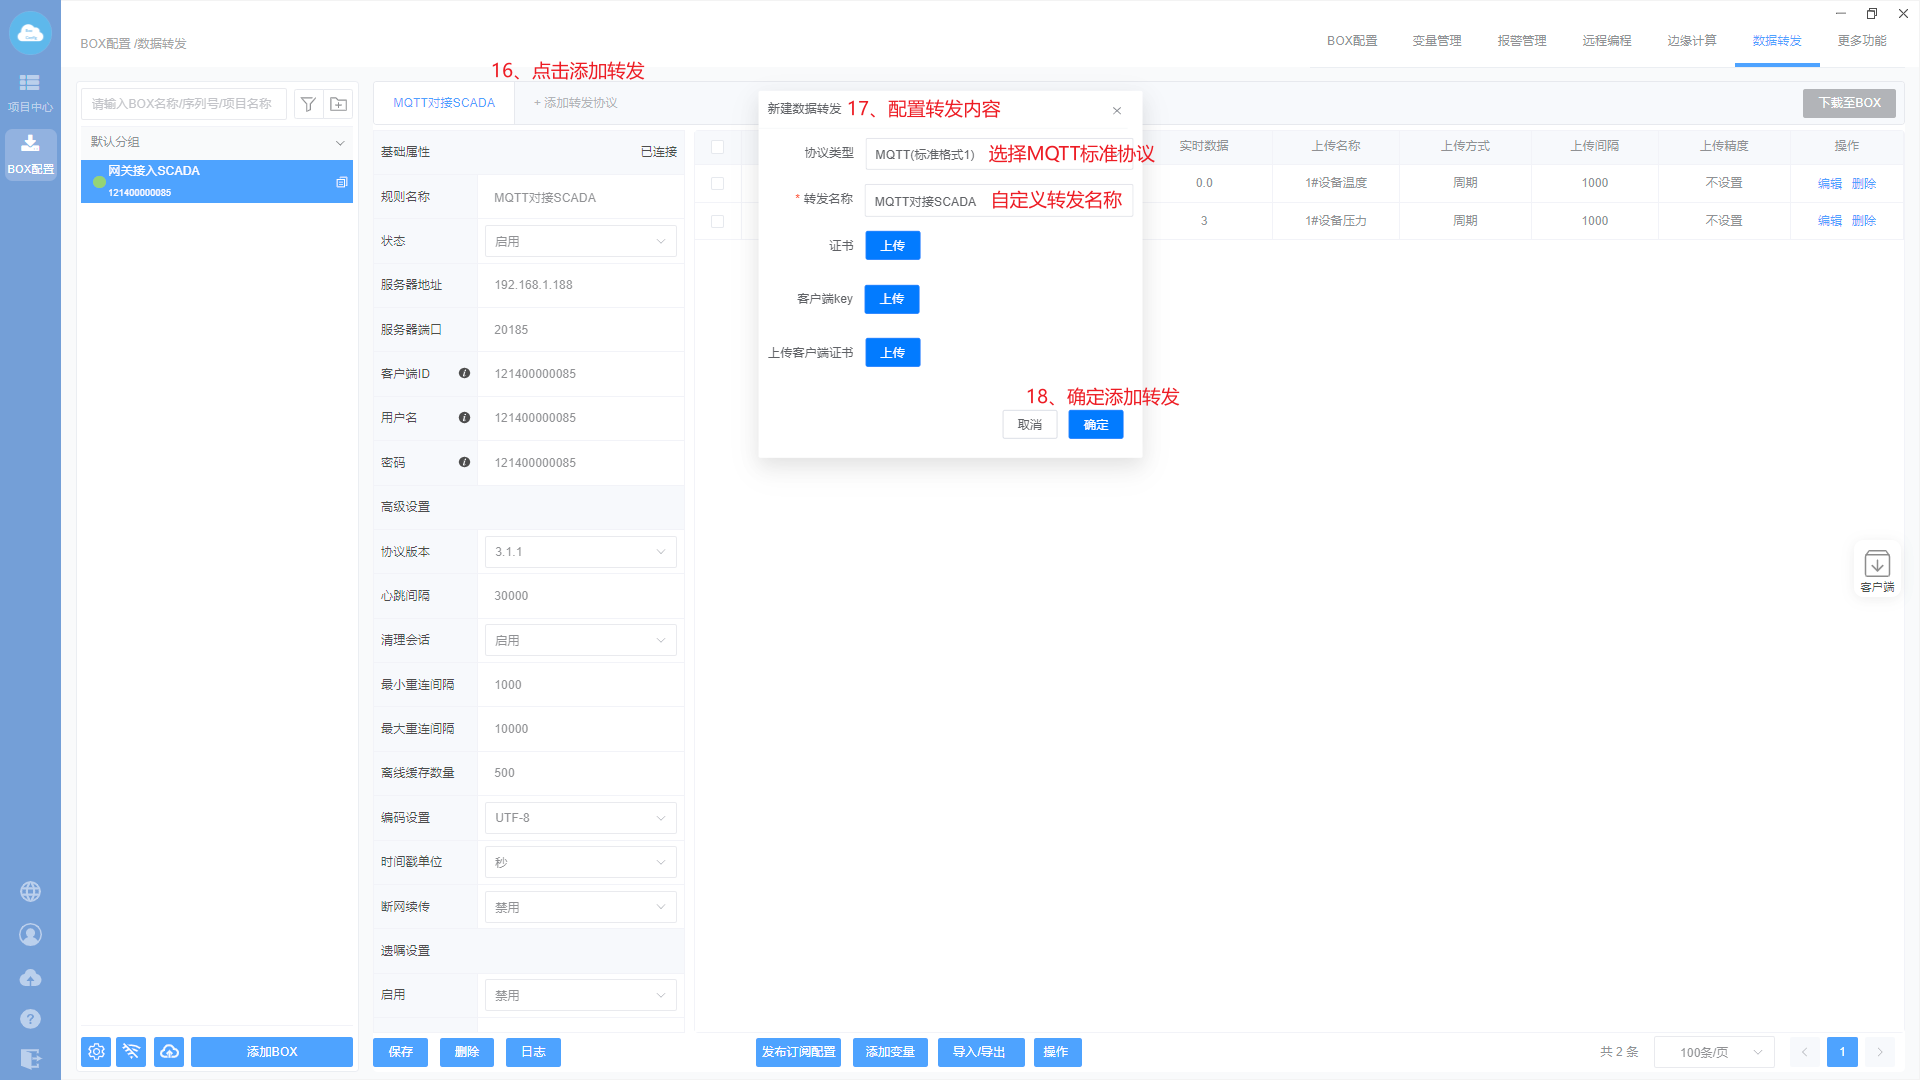Check the 1#设备压力 row checkbox

tap(717, 221)
